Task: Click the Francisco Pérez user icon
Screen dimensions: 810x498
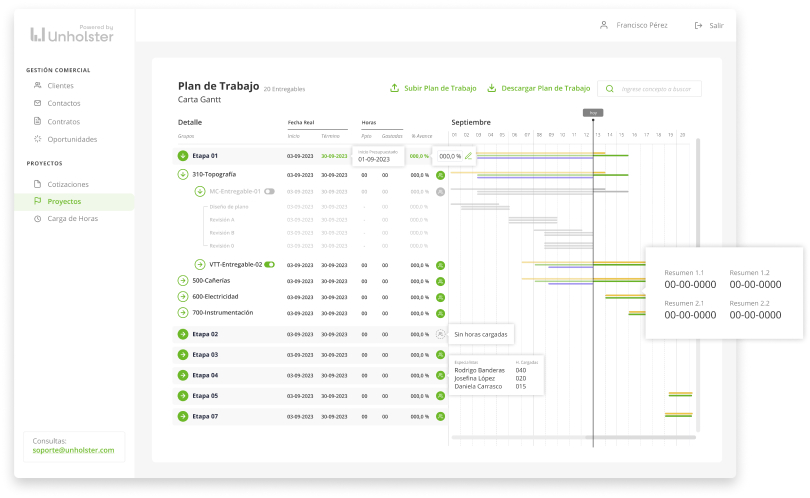Action: (603, 25)
